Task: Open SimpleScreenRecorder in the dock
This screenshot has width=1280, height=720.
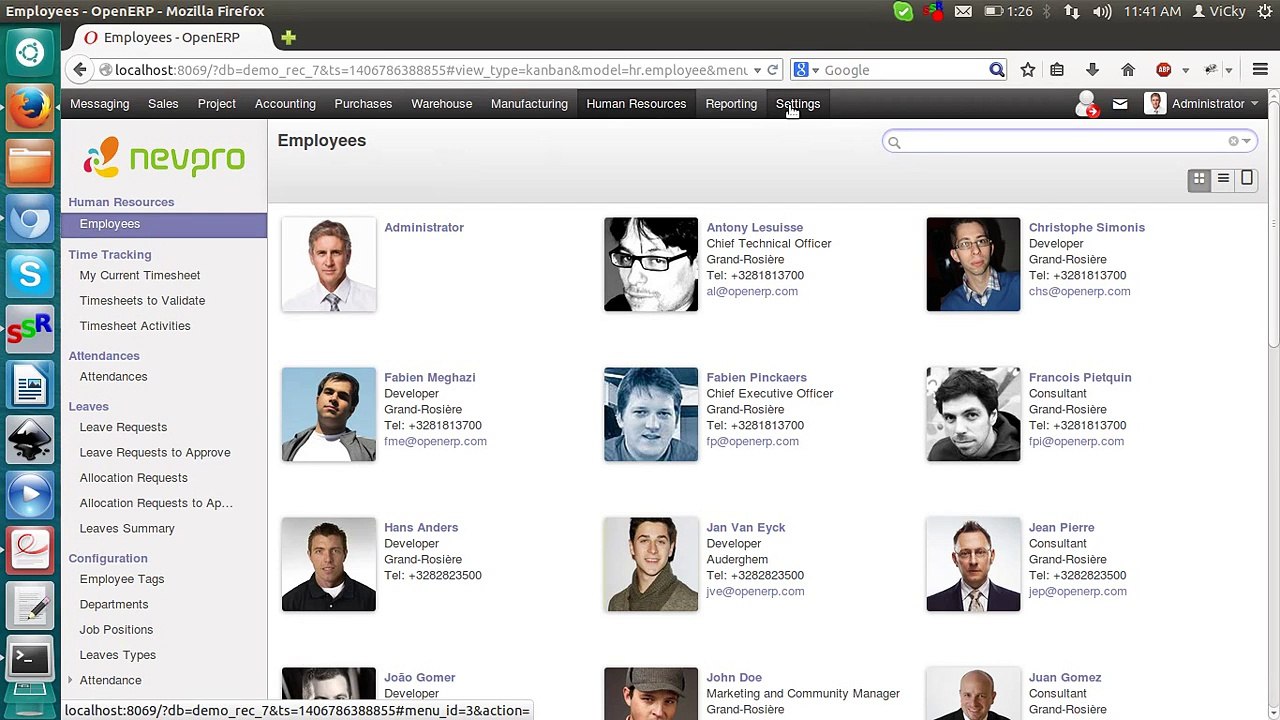Action: coord(30,328)
